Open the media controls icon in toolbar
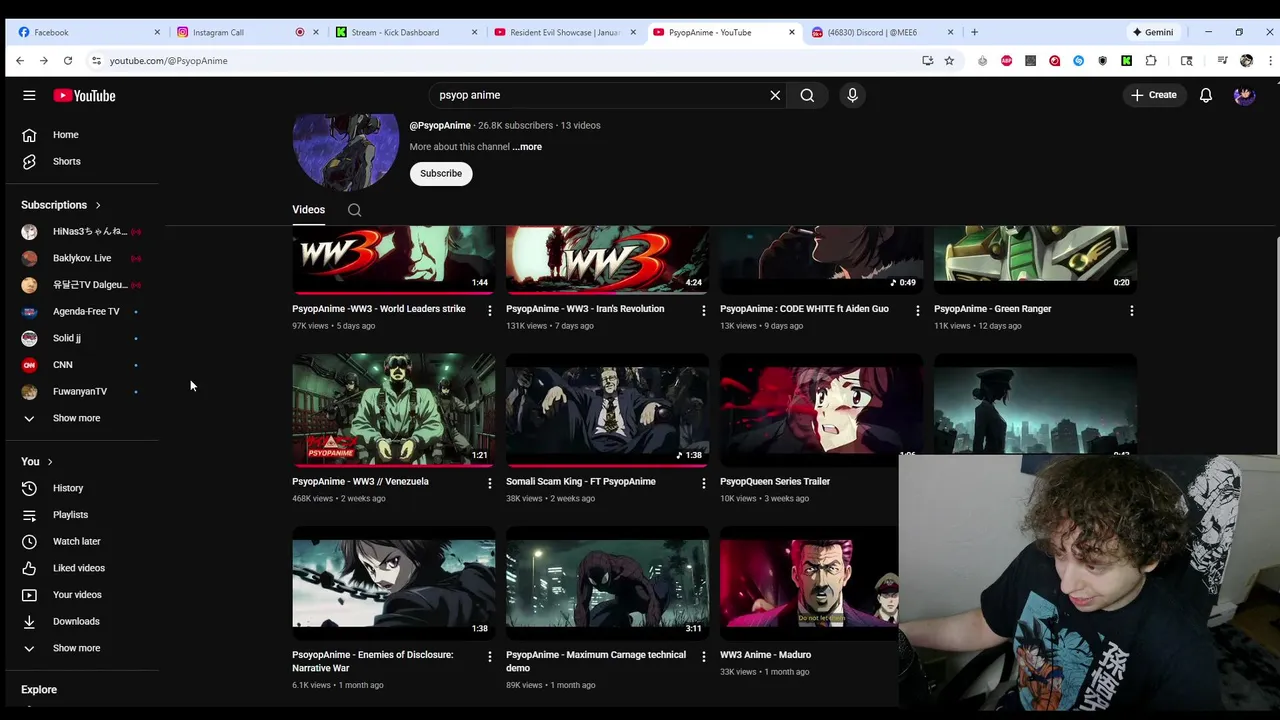The width and height of the screenshot is (1280, 720). (1222, 60)
